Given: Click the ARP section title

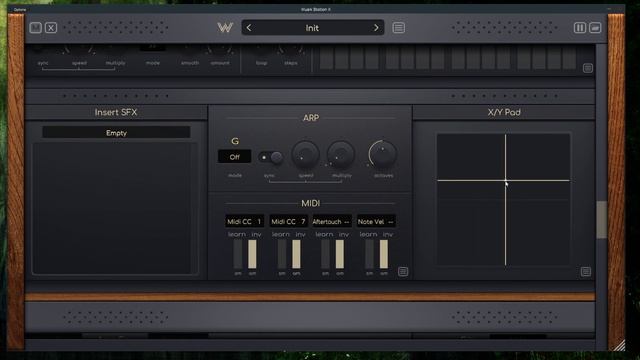Looking at the screenshot, I should pyautogui.click(x=311, y=118).
